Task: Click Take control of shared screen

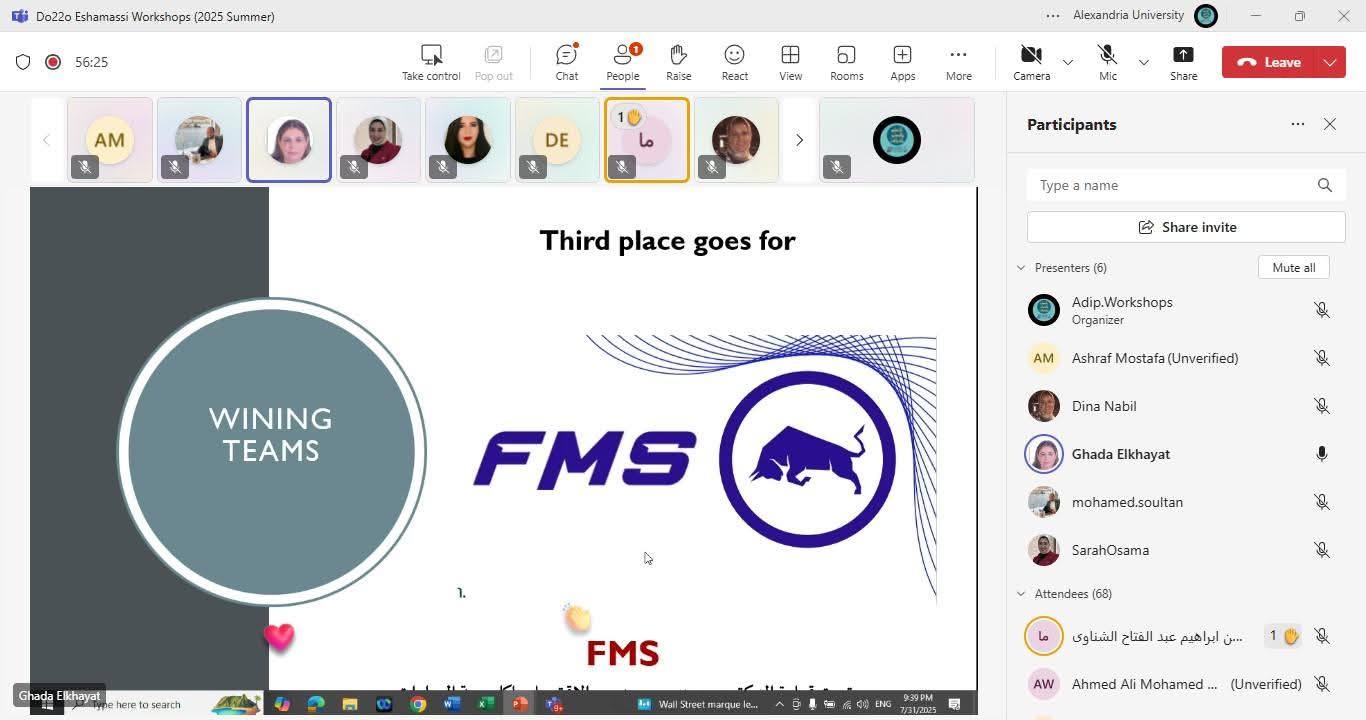Action: 431,62
